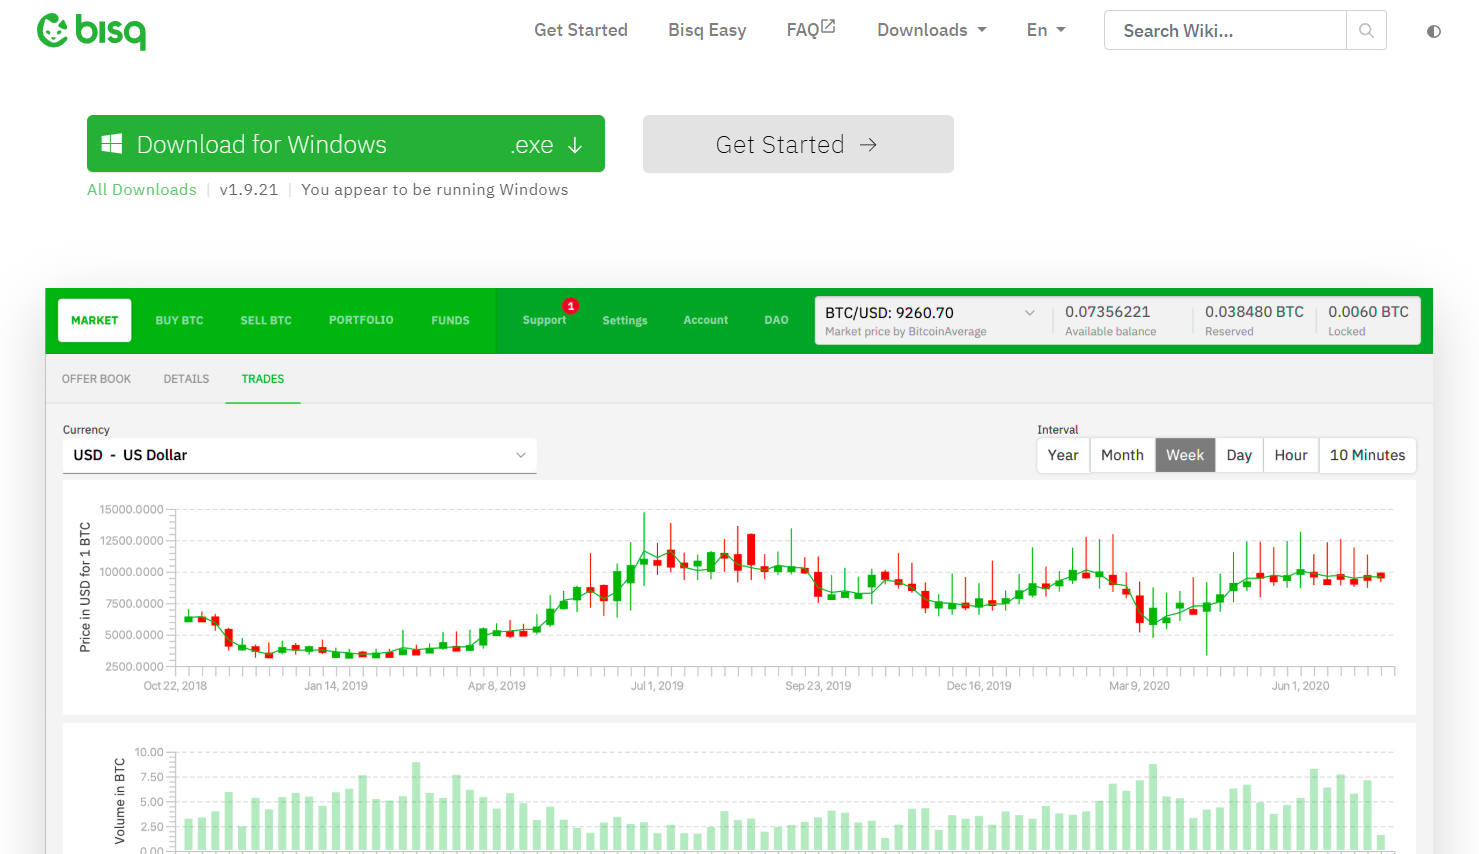Click the 0.07356221 available balance value
Viewport: 1479px width, 854px height.
tap(1108, 312)
